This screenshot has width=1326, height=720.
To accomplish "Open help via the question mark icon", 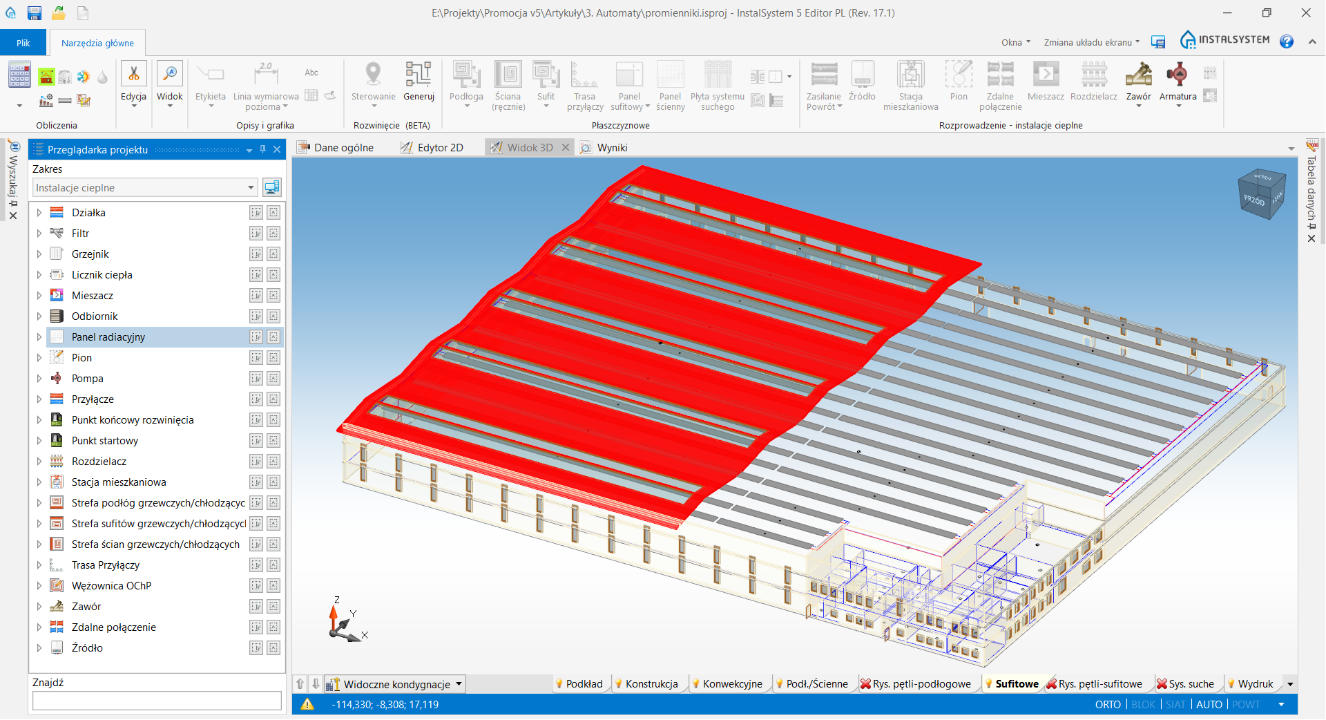I will pos(1287,41).
